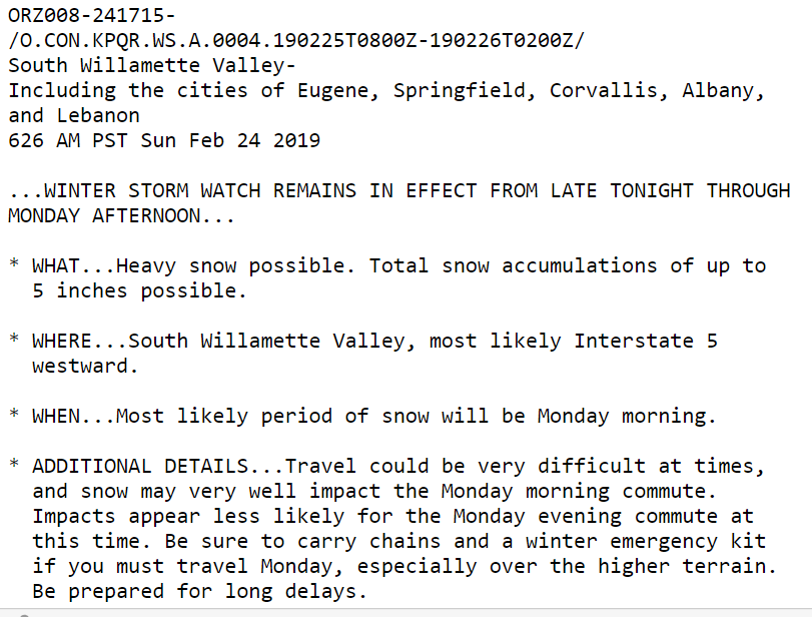Click the WHERE bullet label
812x617 pixels.
point(61,341)
